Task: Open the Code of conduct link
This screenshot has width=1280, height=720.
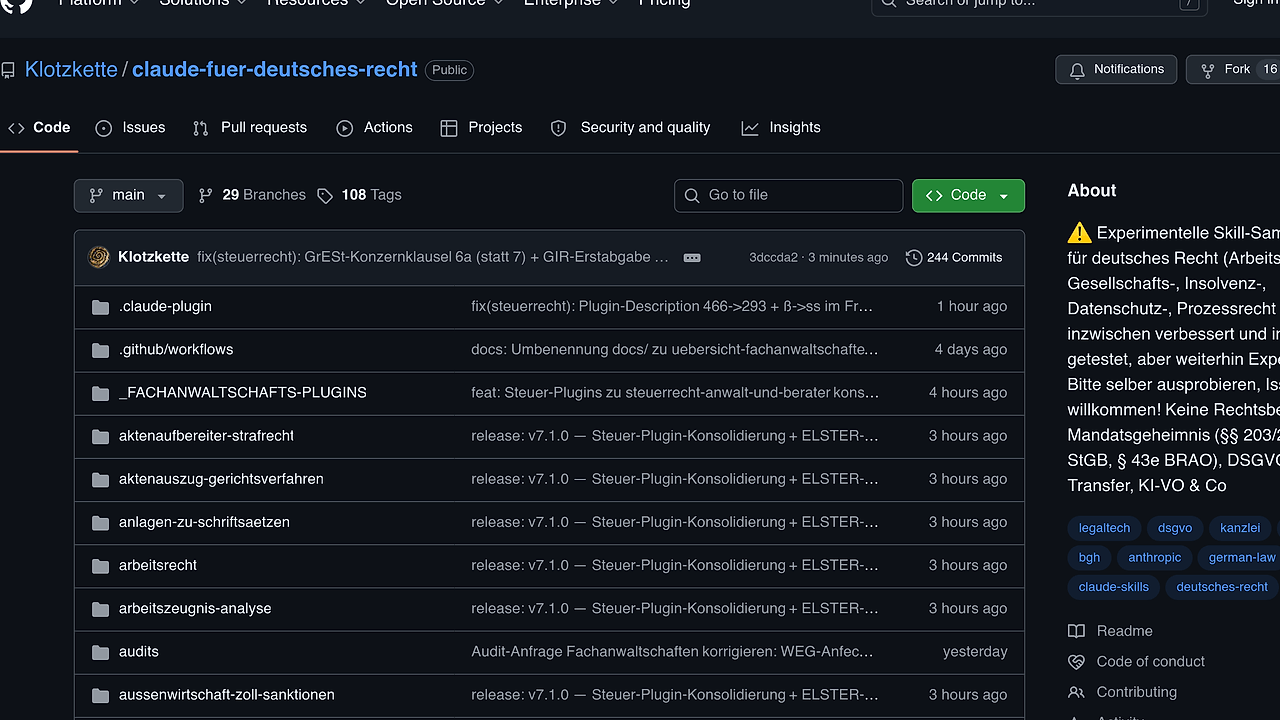Action: coord(1136,661)
